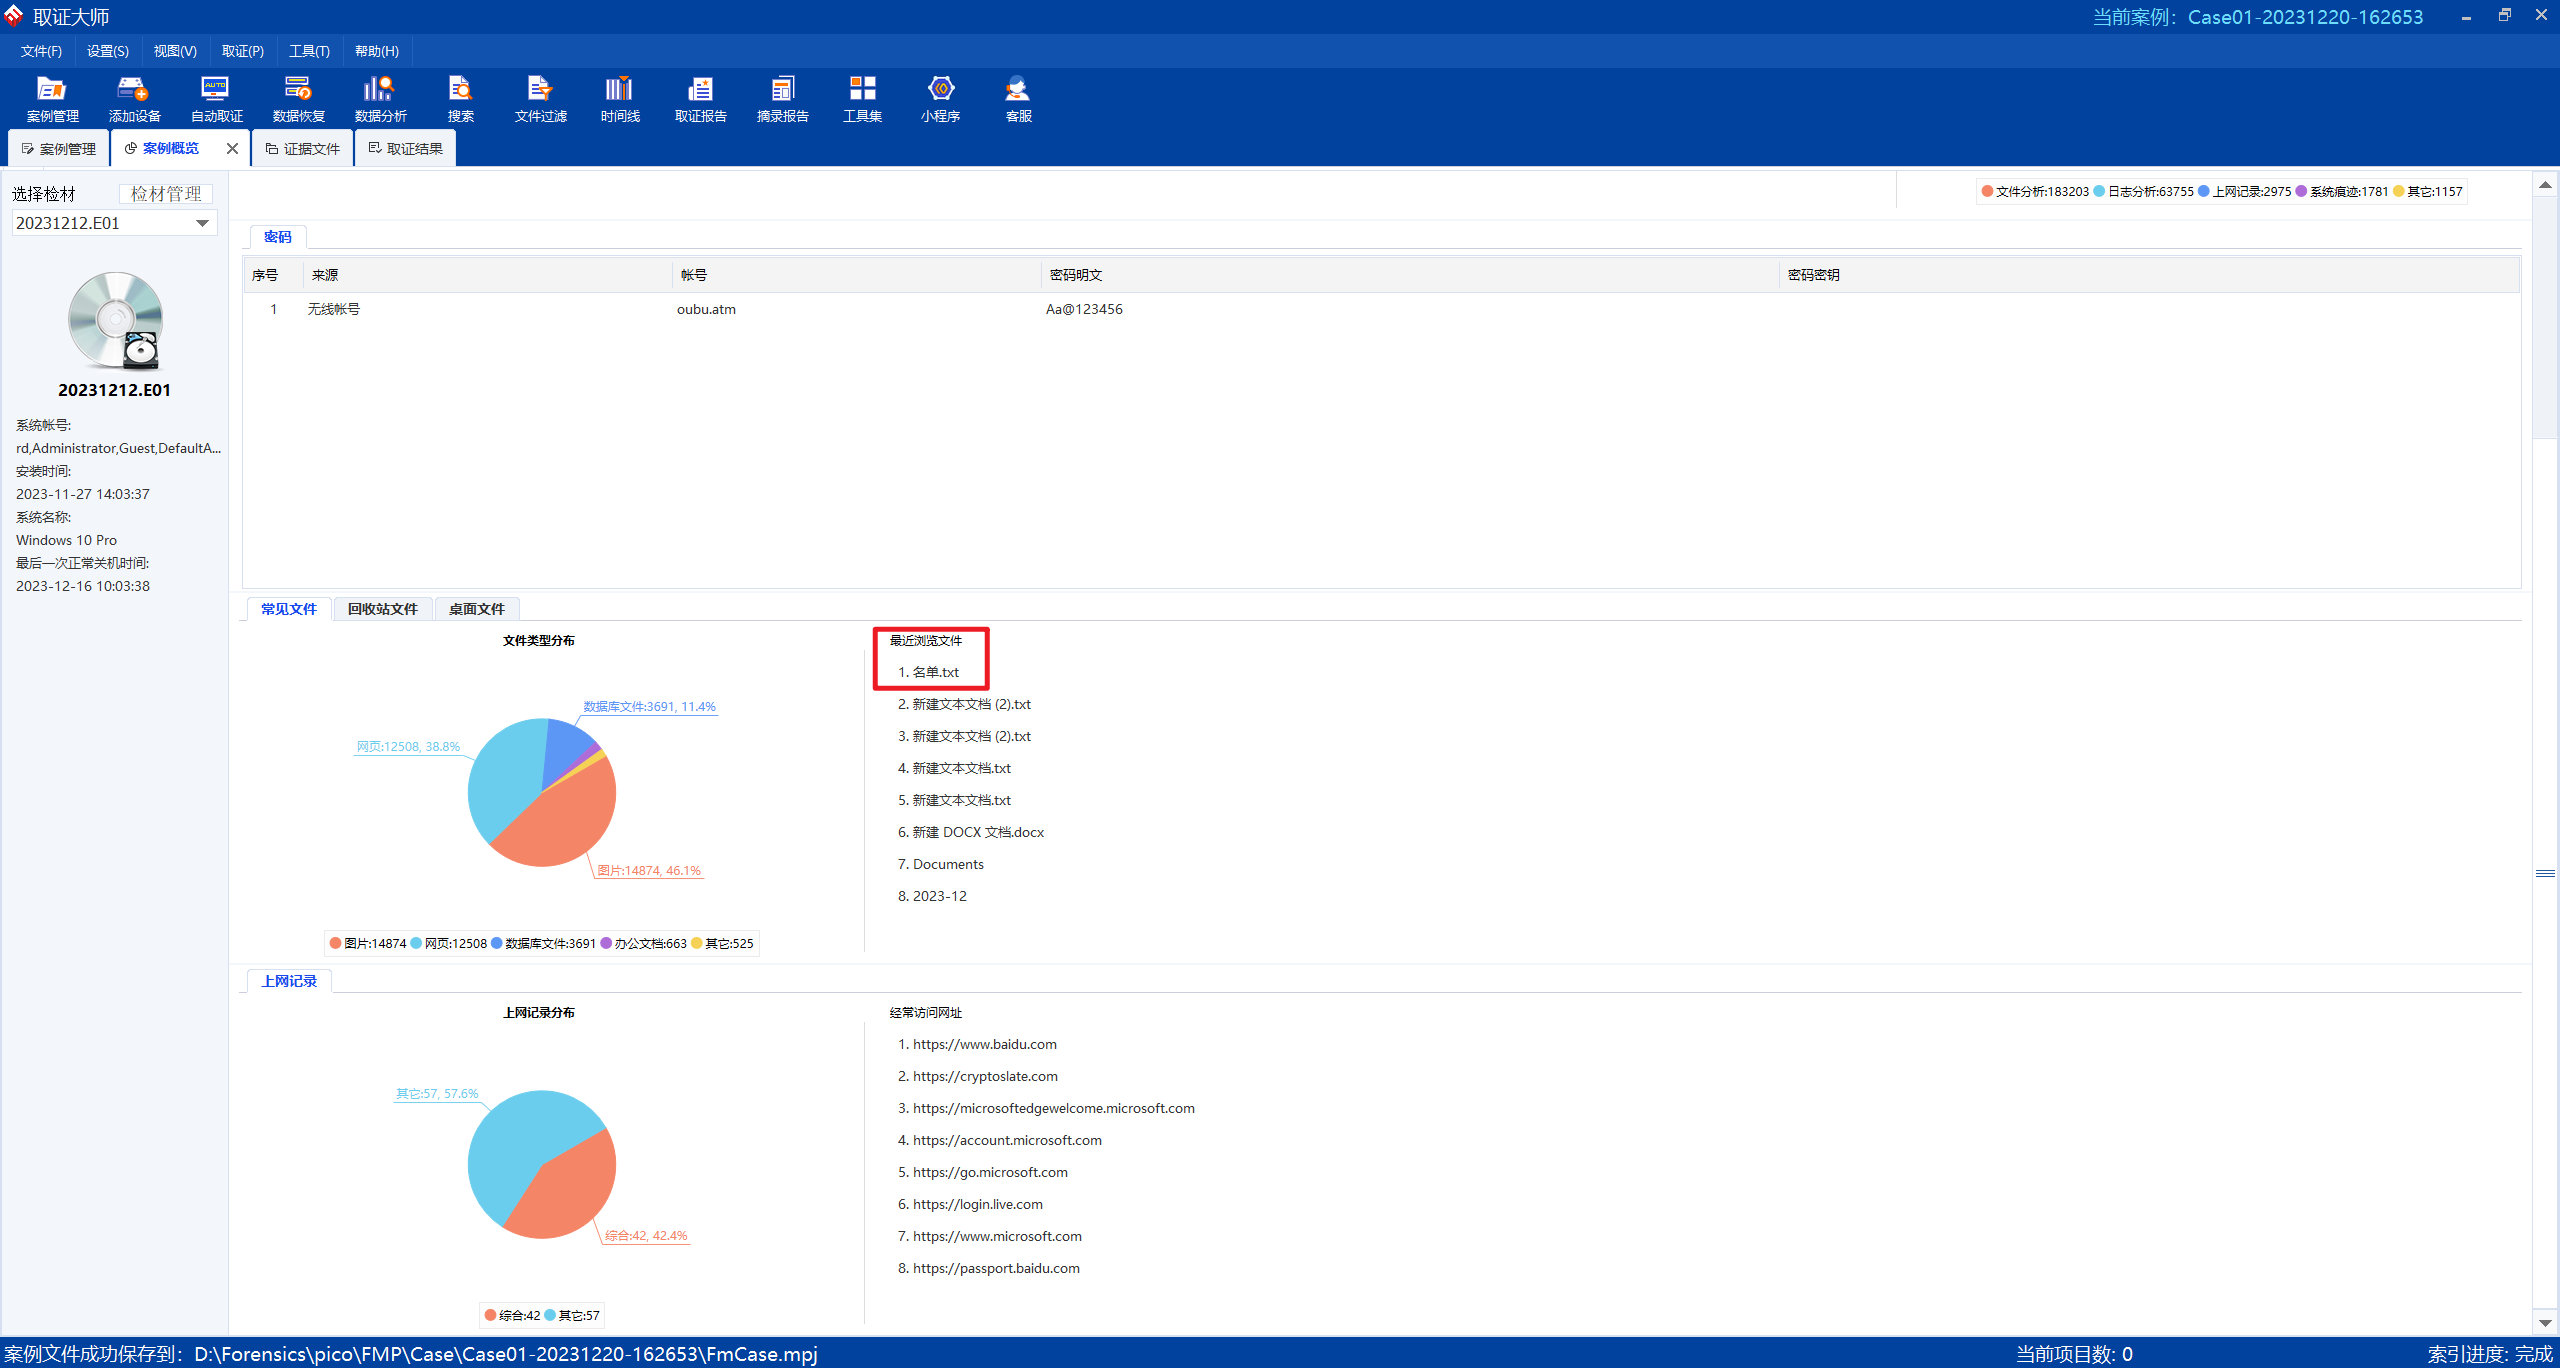Open the 小程序 tool
Screen dimensions: 2560x1368
[x=940, y=99]
